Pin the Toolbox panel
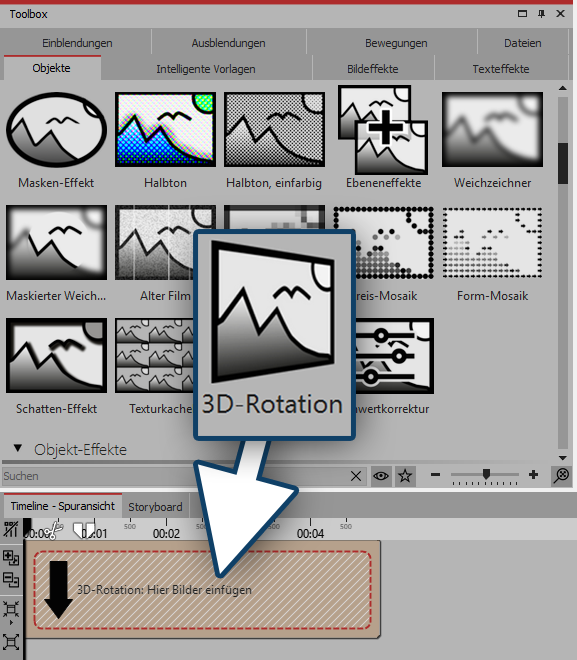The image size is (577, 660). (x=542, y=14)
